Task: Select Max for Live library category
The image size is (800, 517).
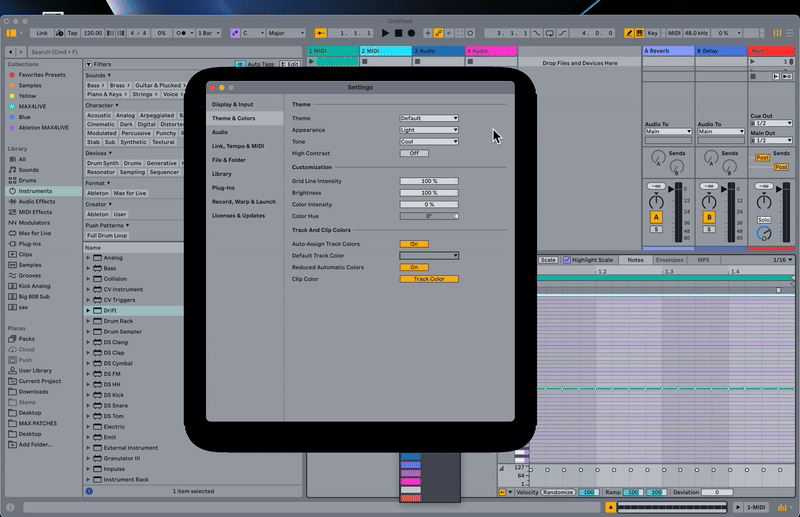Action: (x=34, y=232)
